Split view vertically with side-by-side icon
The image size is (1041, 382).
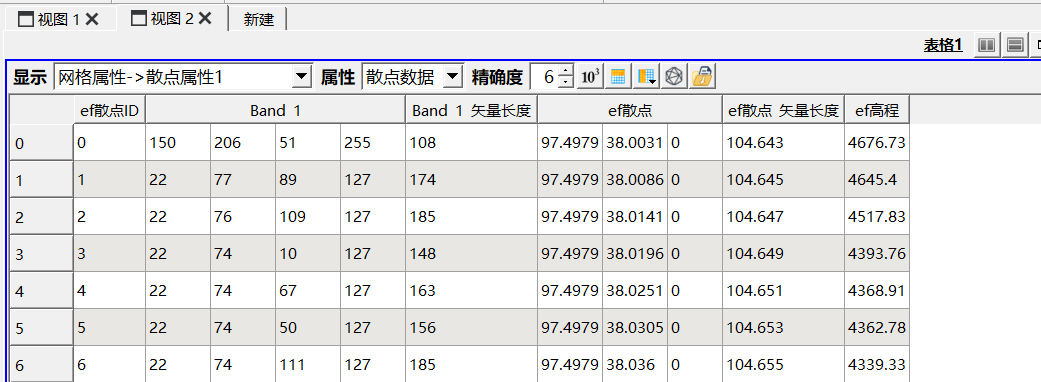tap(987, 45)
